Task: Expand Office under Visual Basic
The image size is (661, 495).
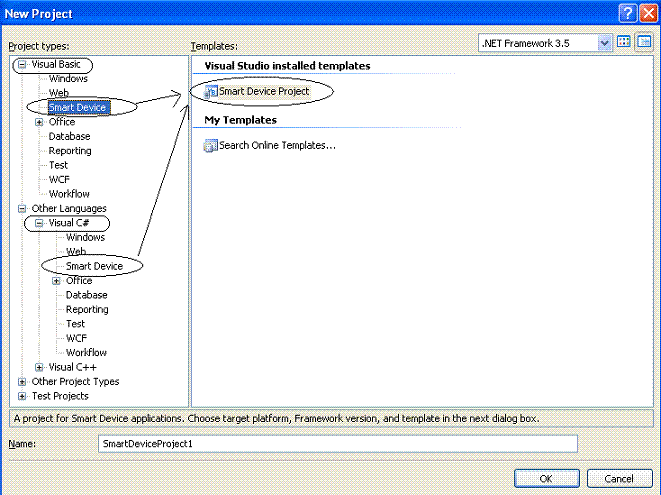Action: pyautogui.click(x=39, y=122)
